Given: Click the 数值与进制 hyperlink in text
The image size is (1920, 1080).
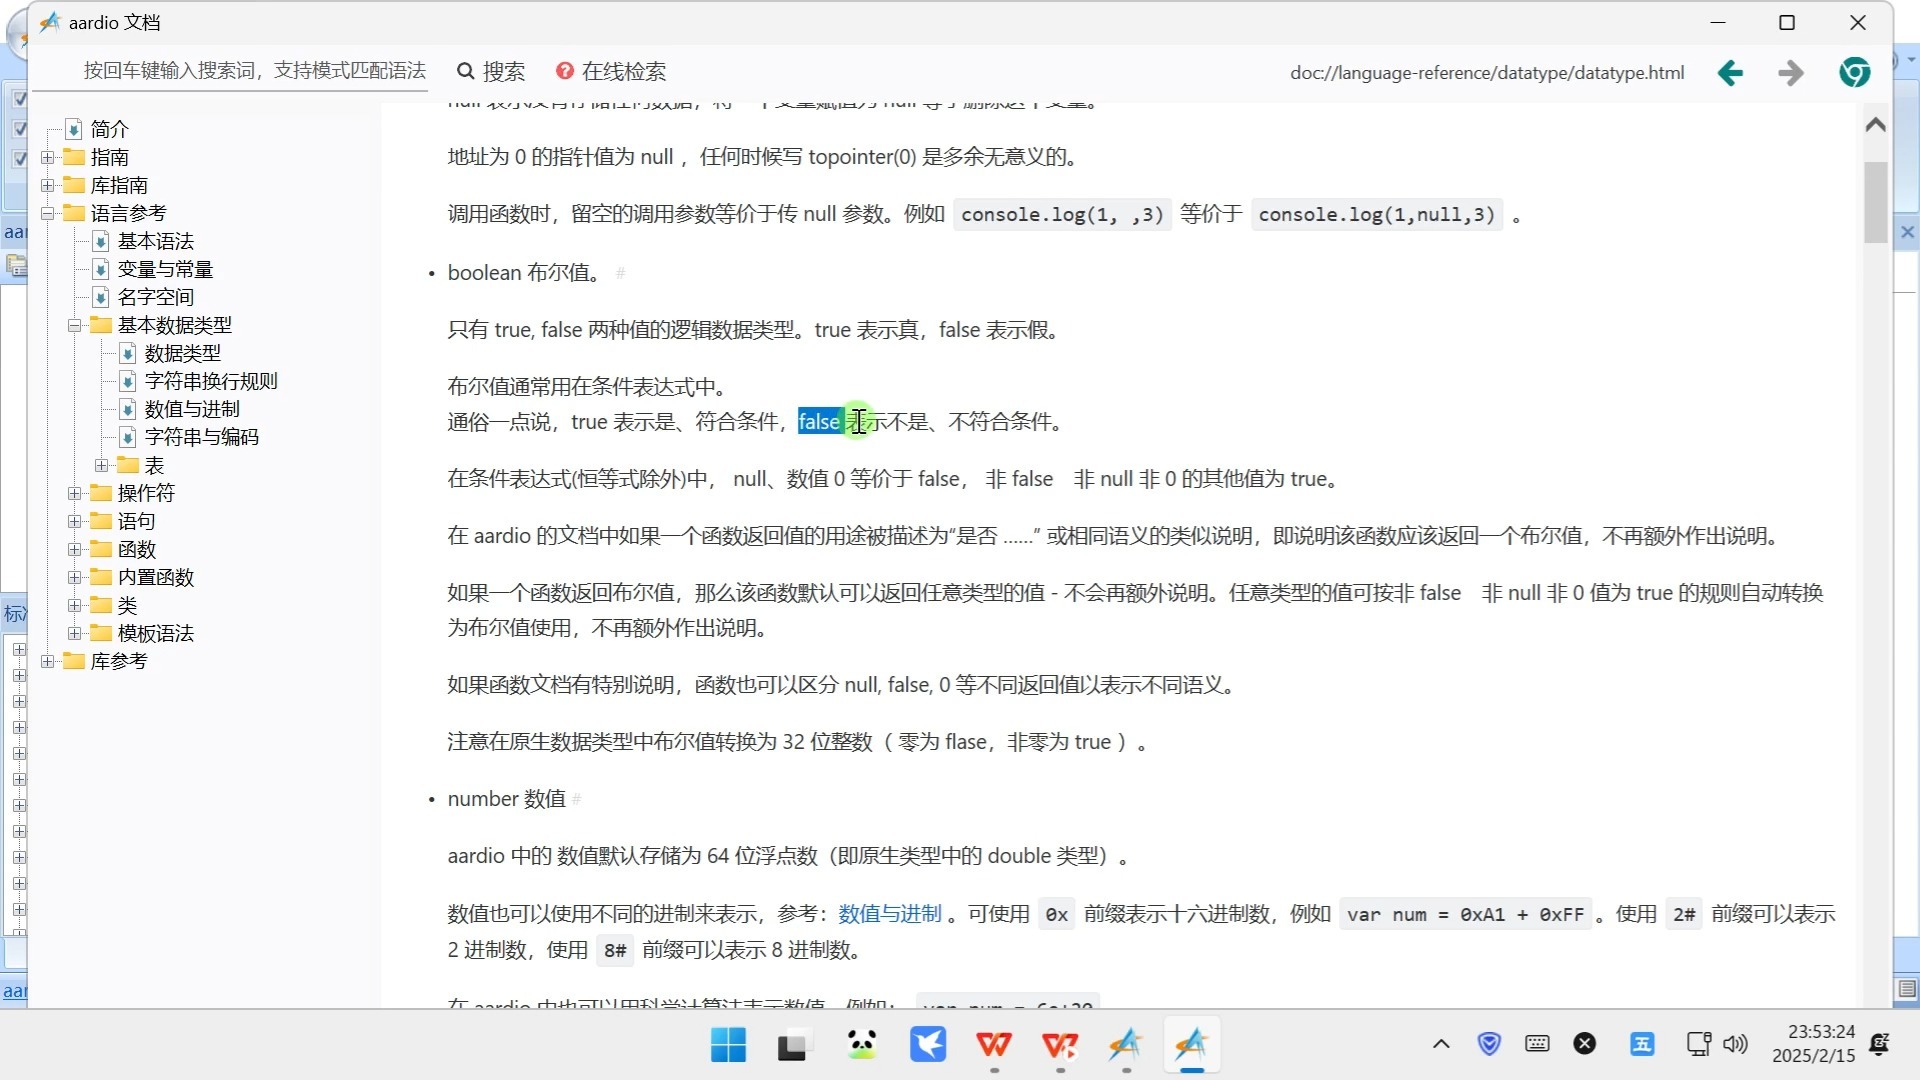Looking at the screenshot, I should click(889, 914).
